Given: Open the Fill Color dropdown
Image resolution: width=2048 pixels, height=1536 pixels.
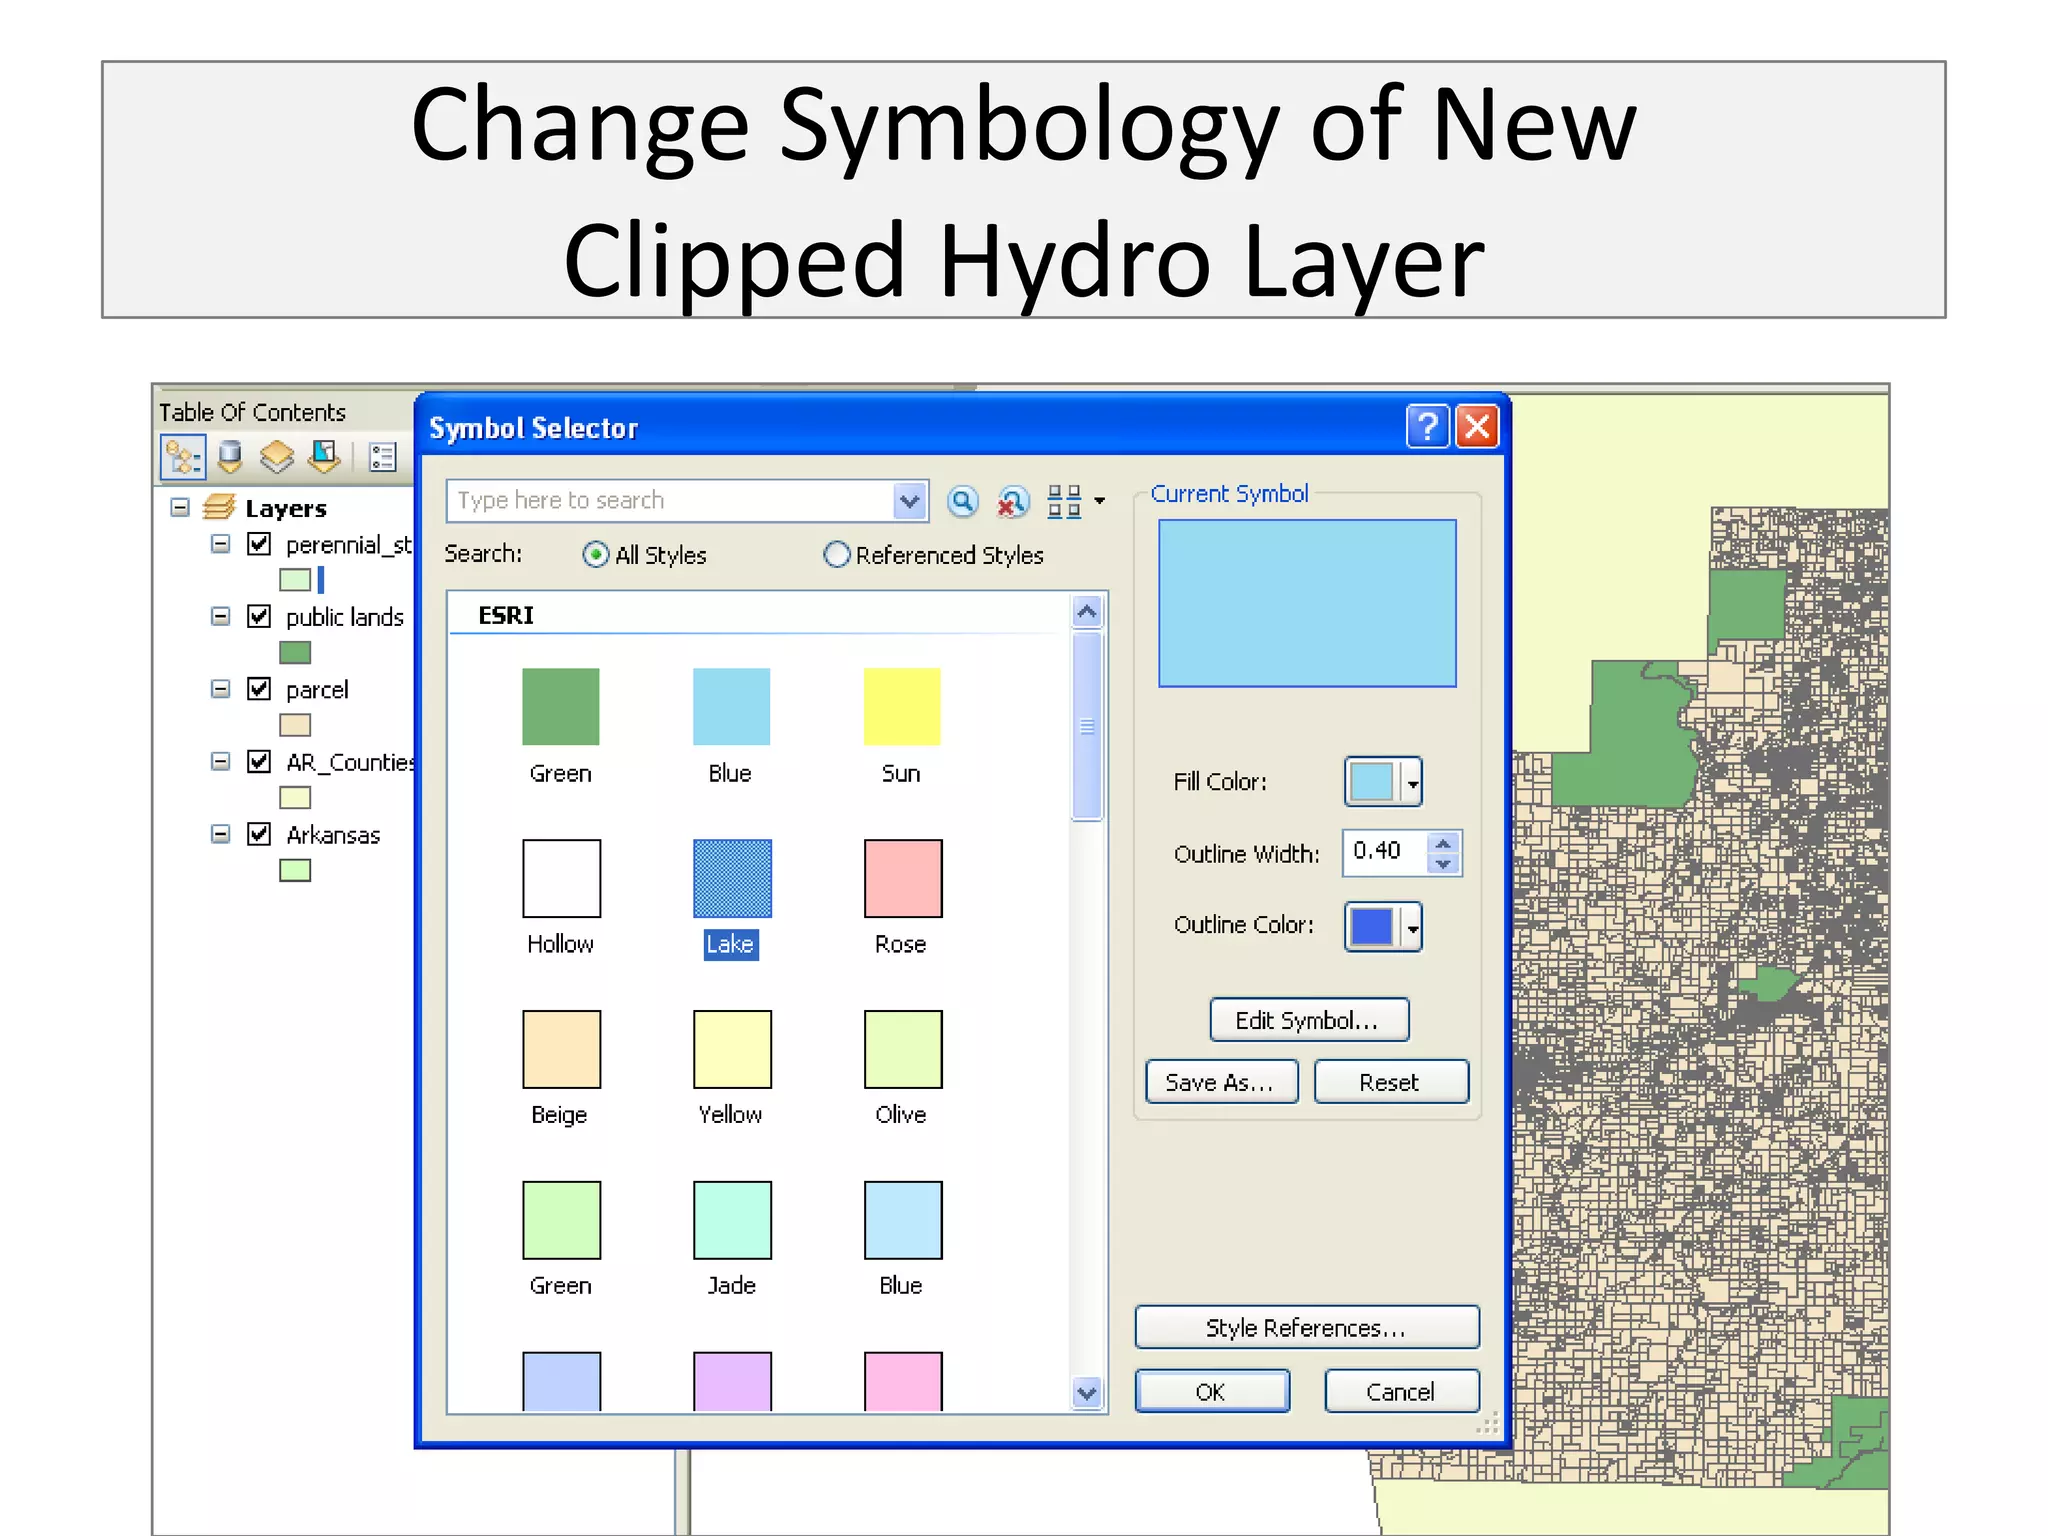Looking at the screenshot, I should 1411,782.
